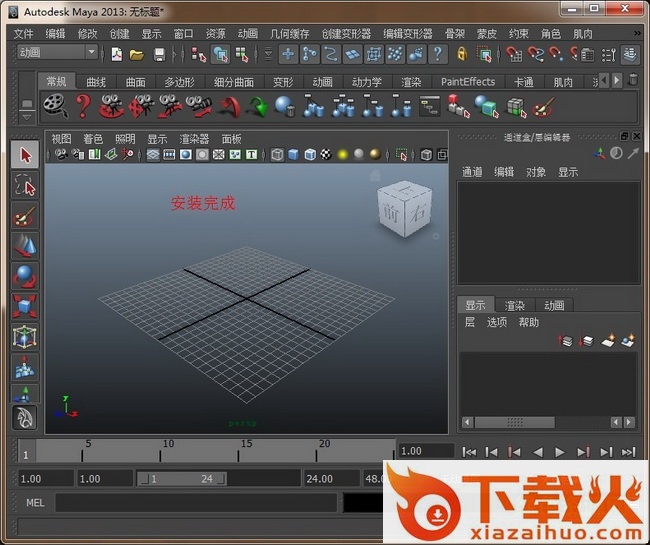Step back one frame
This screenshot has height=545, width=650.
pos(491,452)
